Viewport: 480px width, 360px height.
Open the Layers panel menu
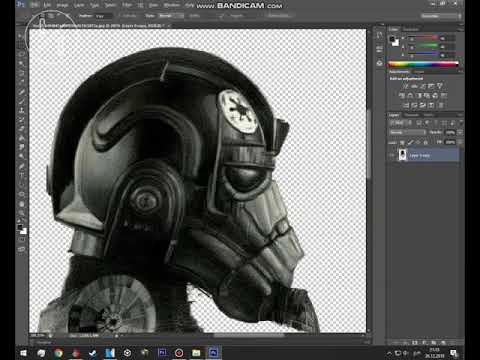click(460, 115)
